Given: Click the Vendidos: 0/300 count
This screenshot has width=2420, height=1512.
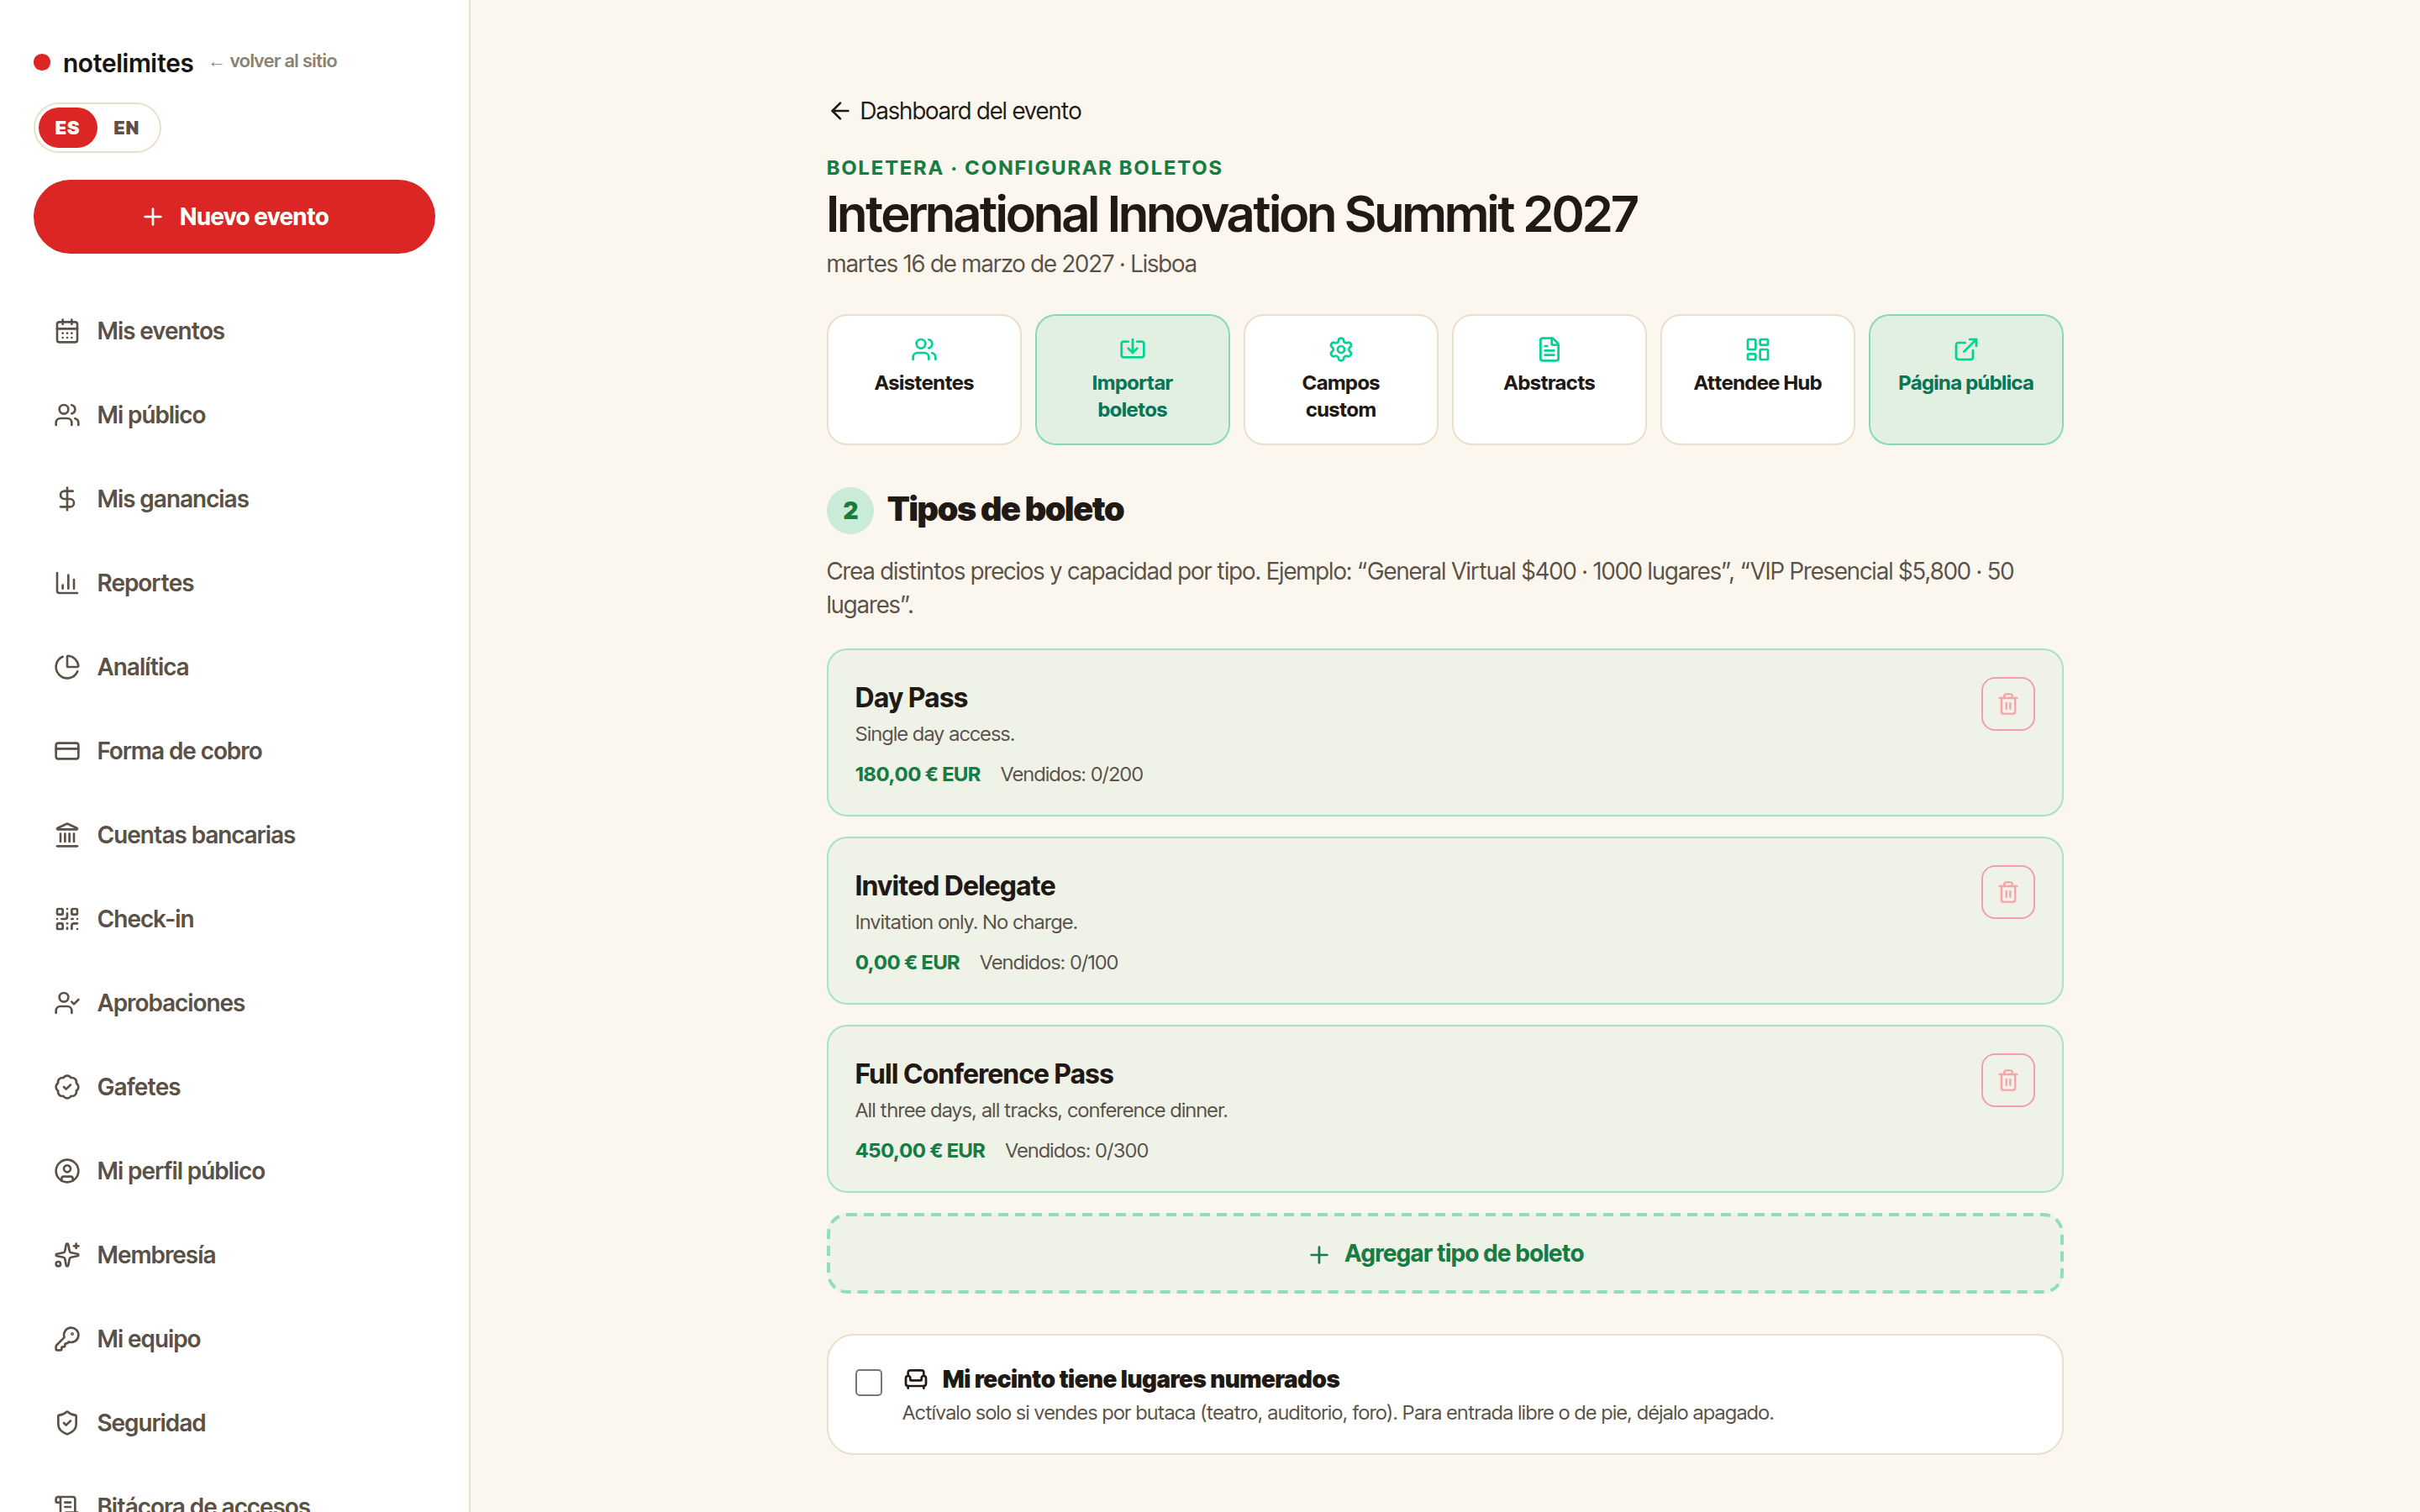Looking at the screenshot, I should click(1076, 1150).
